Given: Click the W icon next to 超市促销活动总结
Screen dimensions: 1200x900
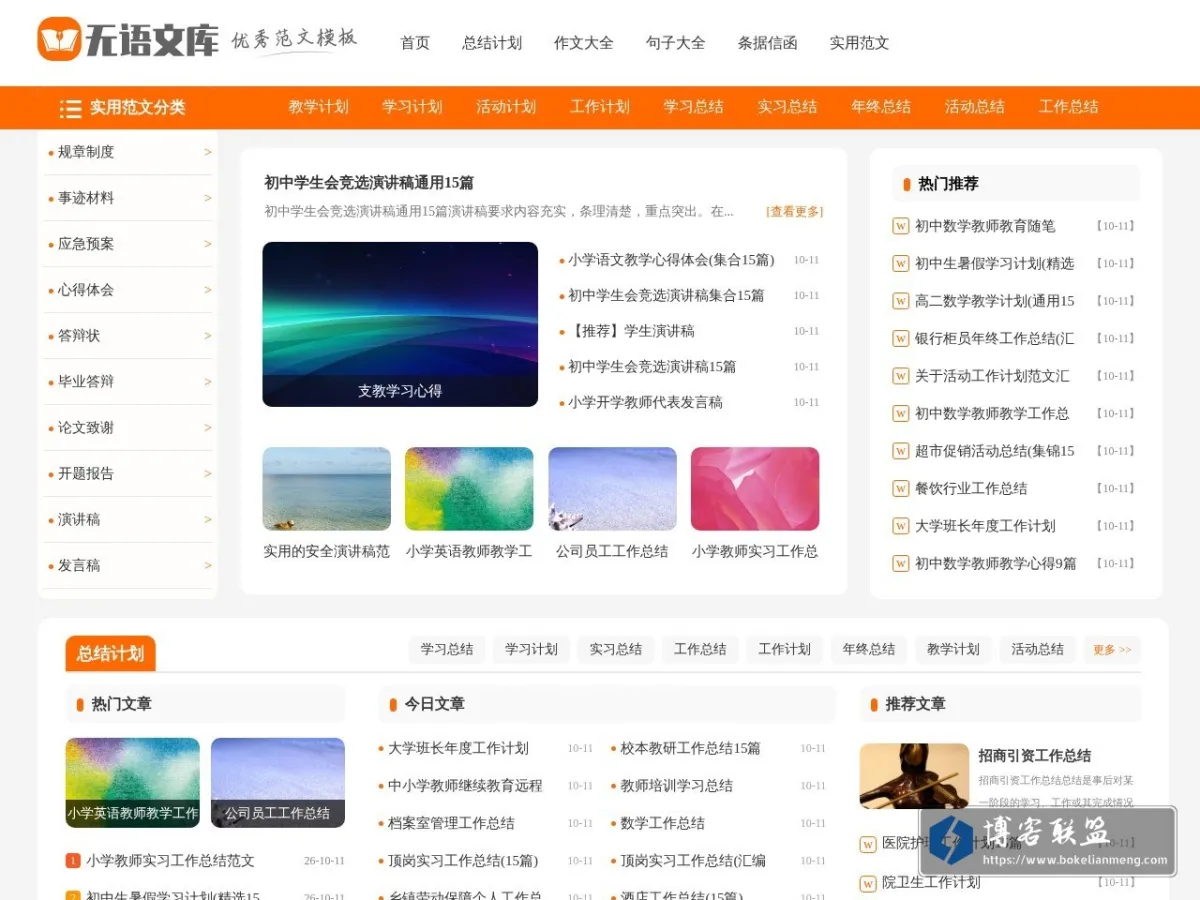Looking at the screenshot, I should pyautogui.click(x=900, y=451).
